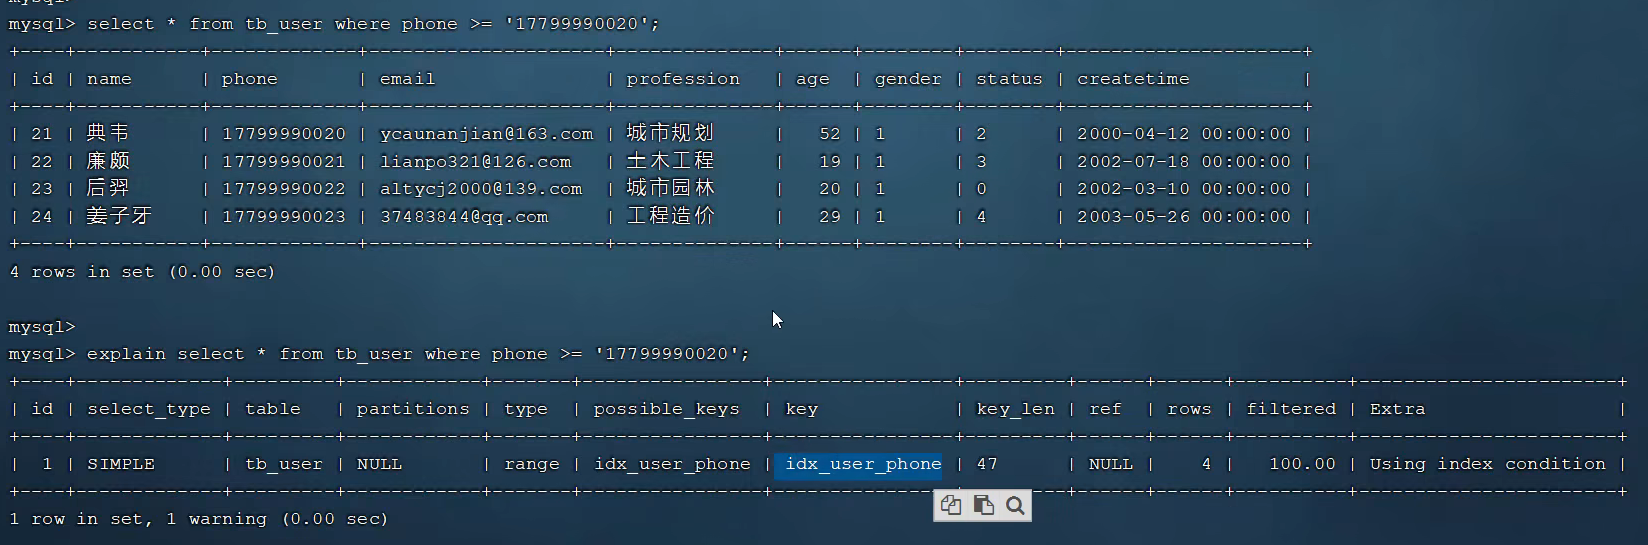This screenshot has width=1648, height=545.
Task: Click the 'select_type' column header
Action: (x=149, y=409)
